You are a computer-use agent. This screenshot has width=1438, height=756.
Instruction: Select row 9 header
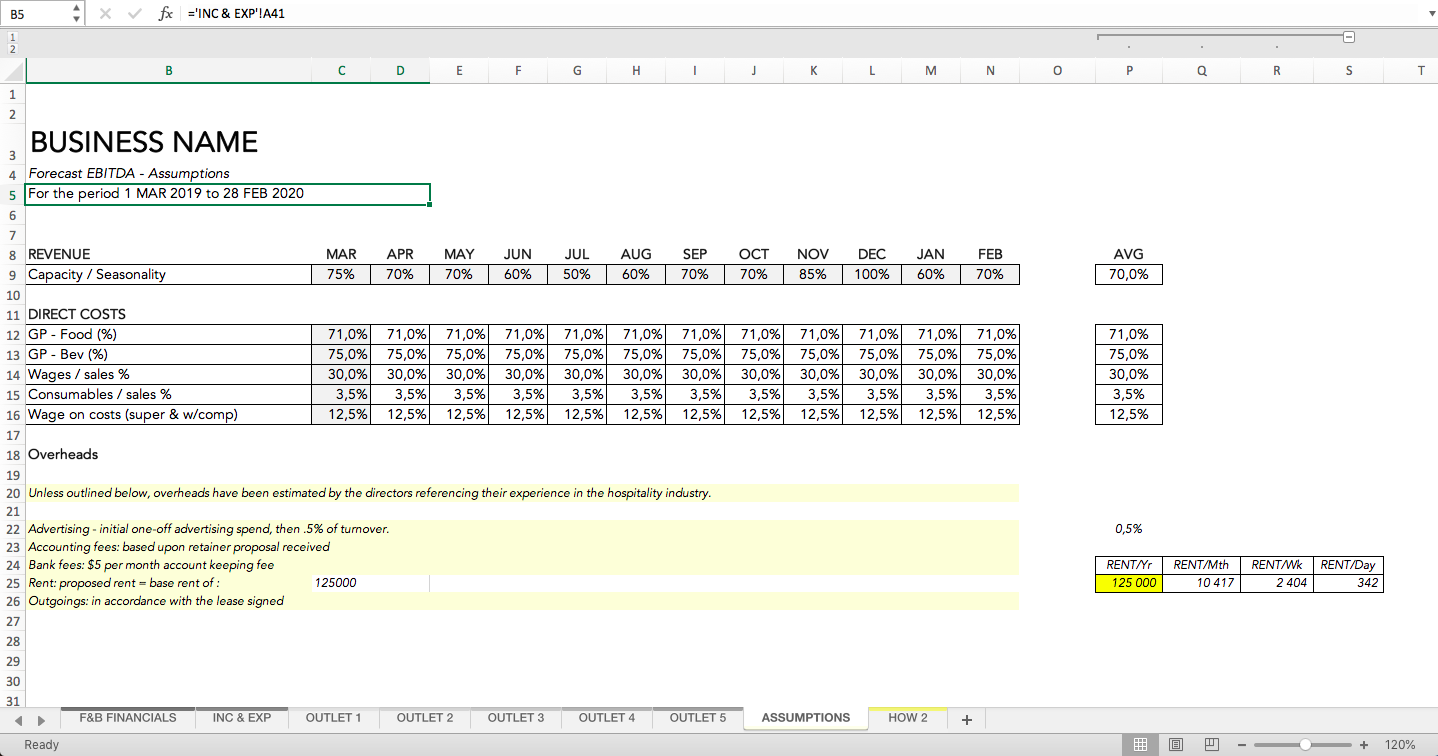coord(12,274)
